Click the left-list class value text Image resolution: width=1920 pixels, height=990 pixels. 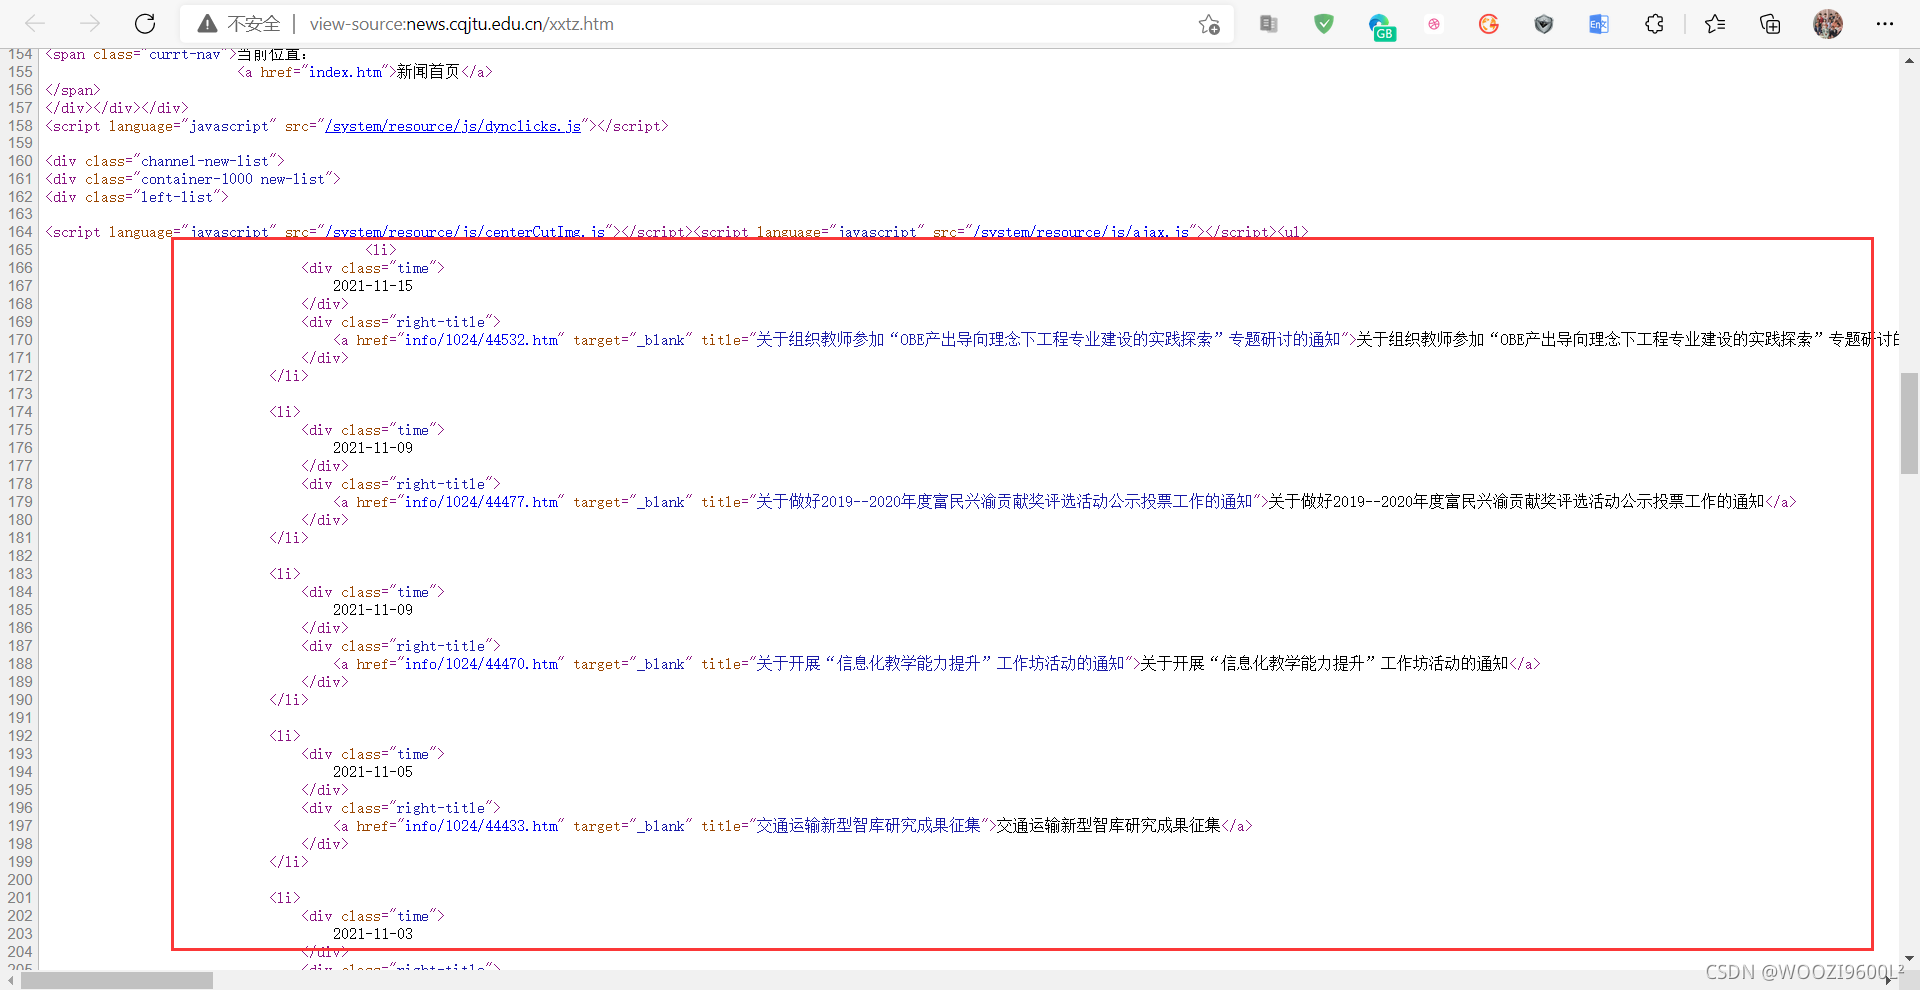pos(177,197)
